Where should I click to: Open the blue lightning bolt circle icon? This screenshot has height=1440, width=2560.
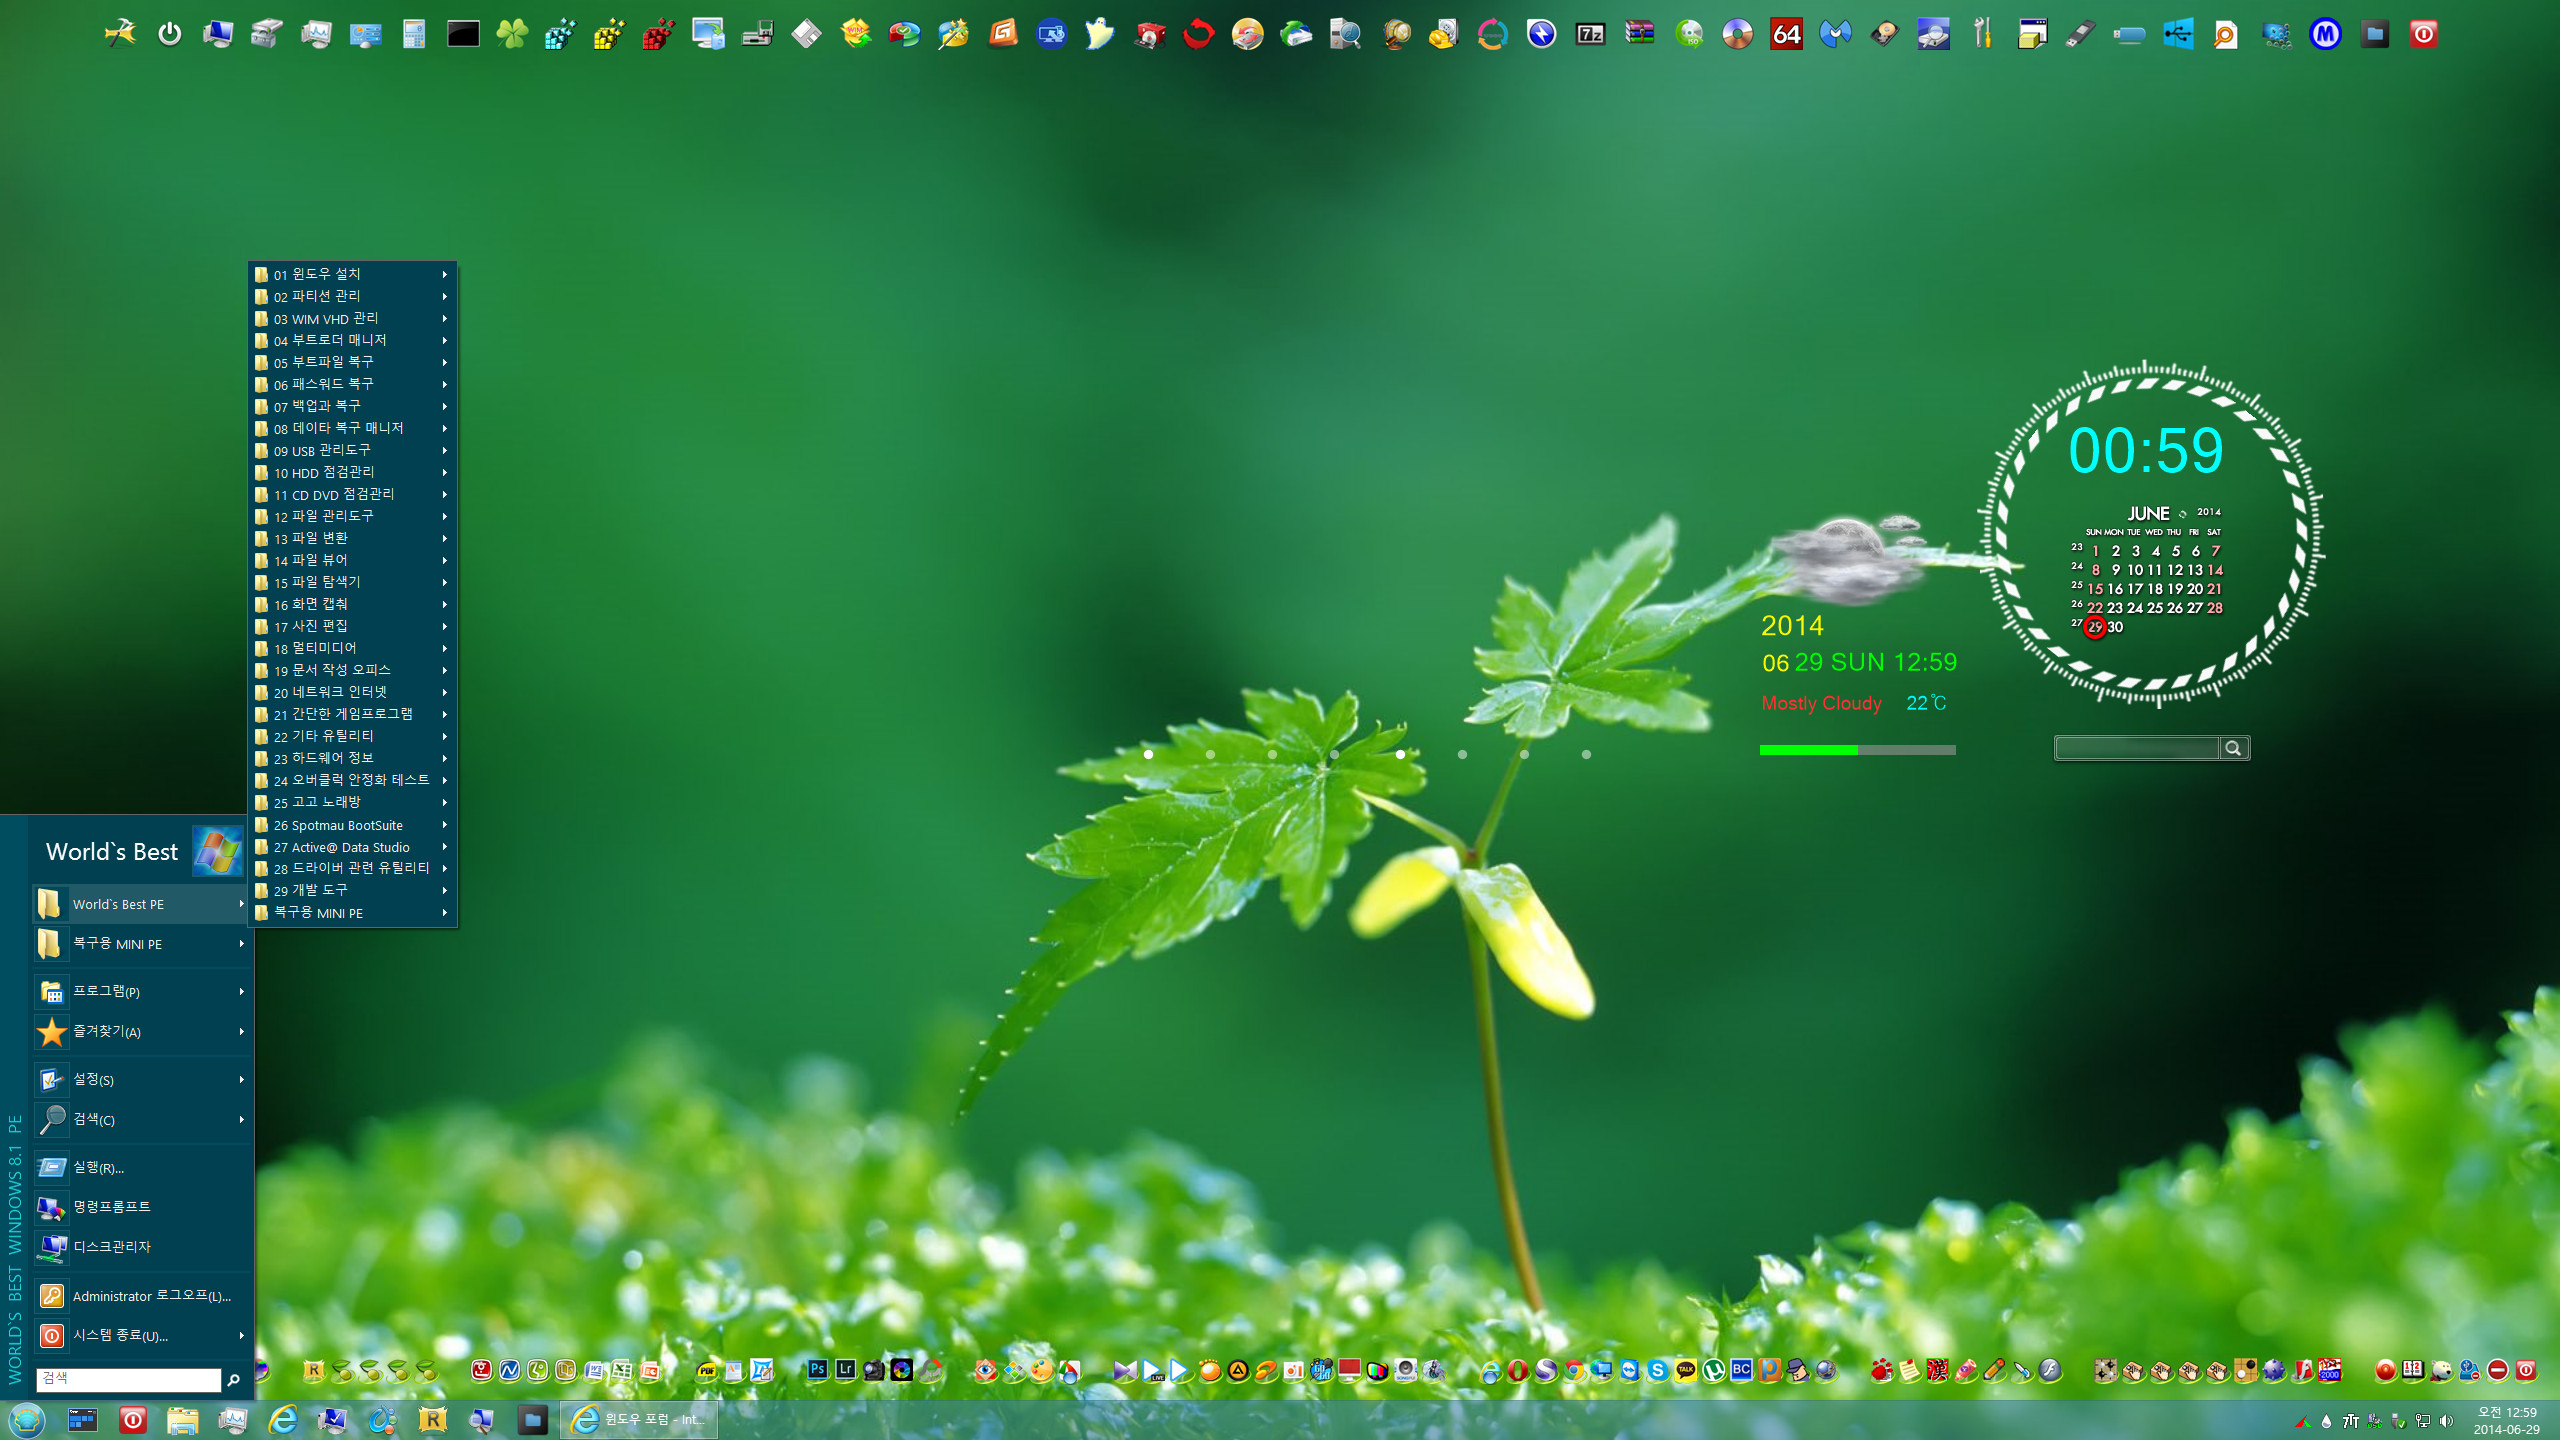pyautogui.click(x=1541, y=34)
